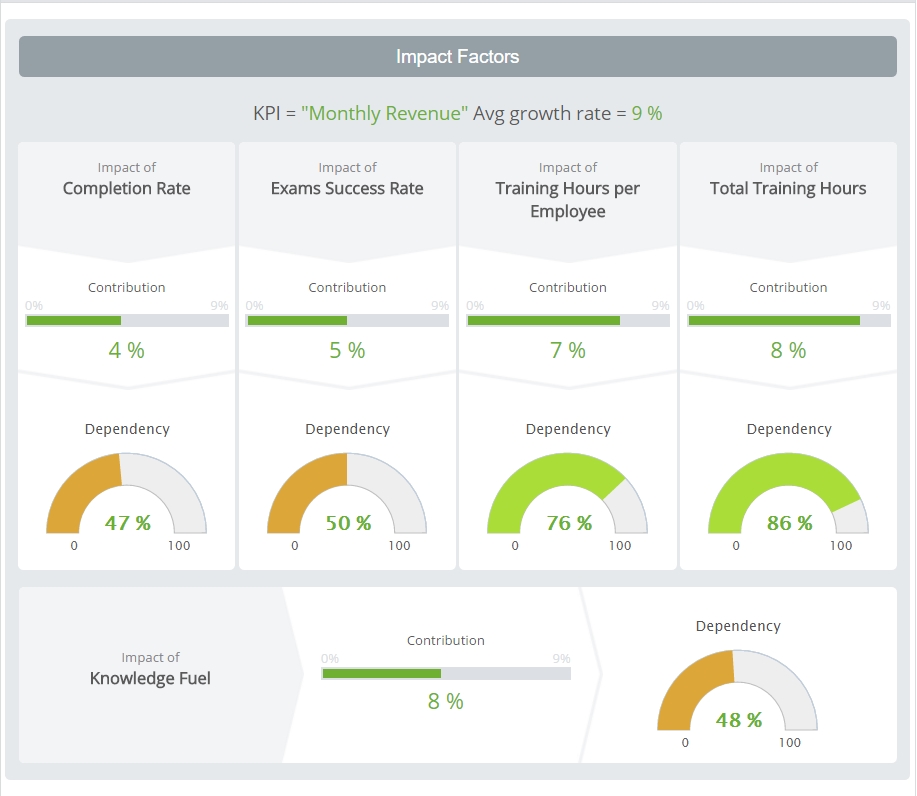Select the 48 % dependency value
Screen dimensions: 917x796
click(x=739, y=720)
